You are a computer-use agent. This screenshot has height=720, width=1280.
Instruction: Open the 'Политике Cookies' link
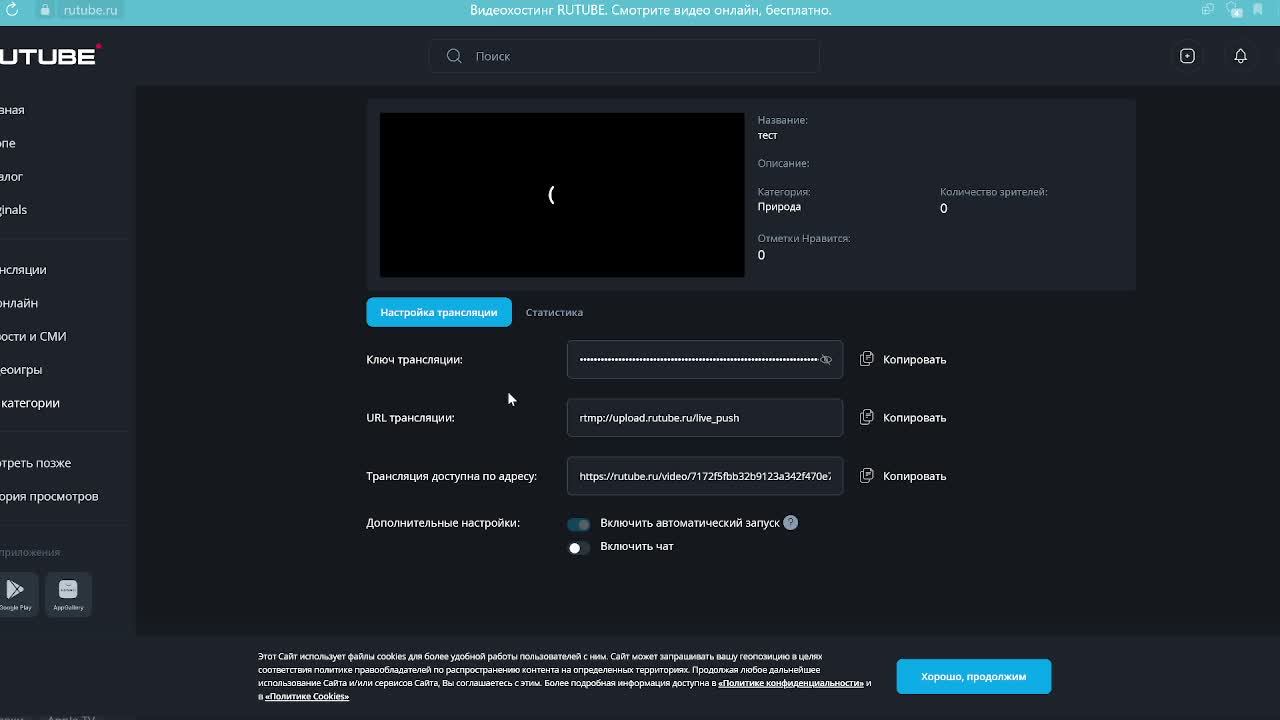coord(307,697)
